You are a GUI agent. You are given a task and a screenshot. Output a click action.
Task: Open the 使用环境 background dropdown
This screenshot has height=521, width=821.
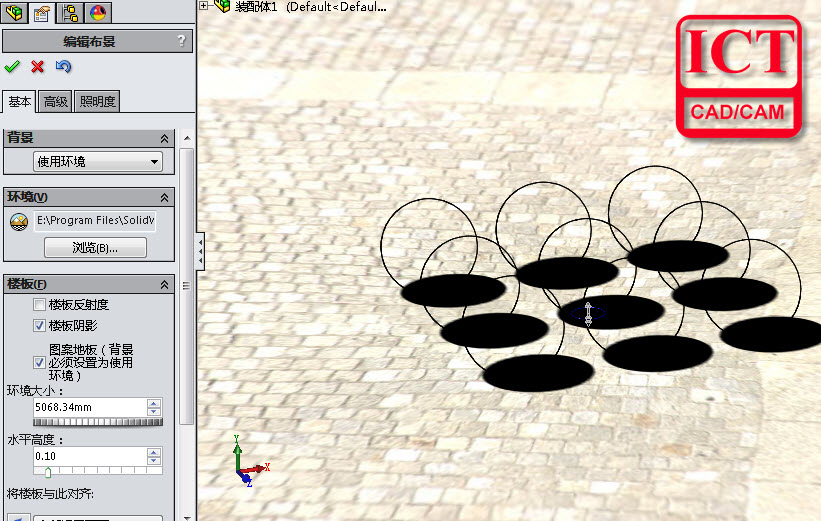click(x=98, y=162)
